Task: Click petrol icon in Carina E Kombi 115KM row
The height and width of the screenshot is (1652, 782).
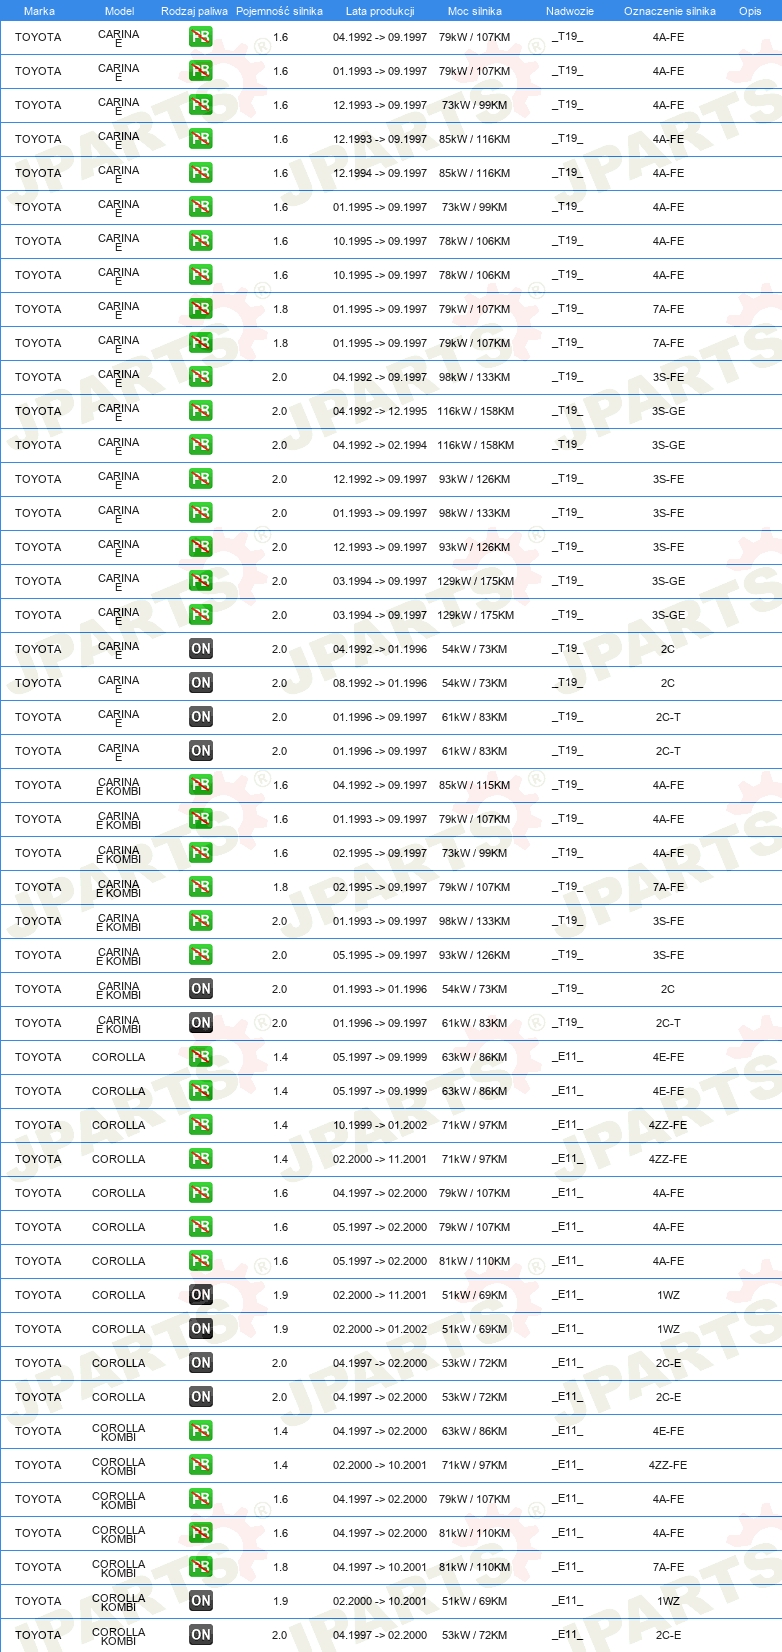Action: pyautogui.click(x=201, y=785)
